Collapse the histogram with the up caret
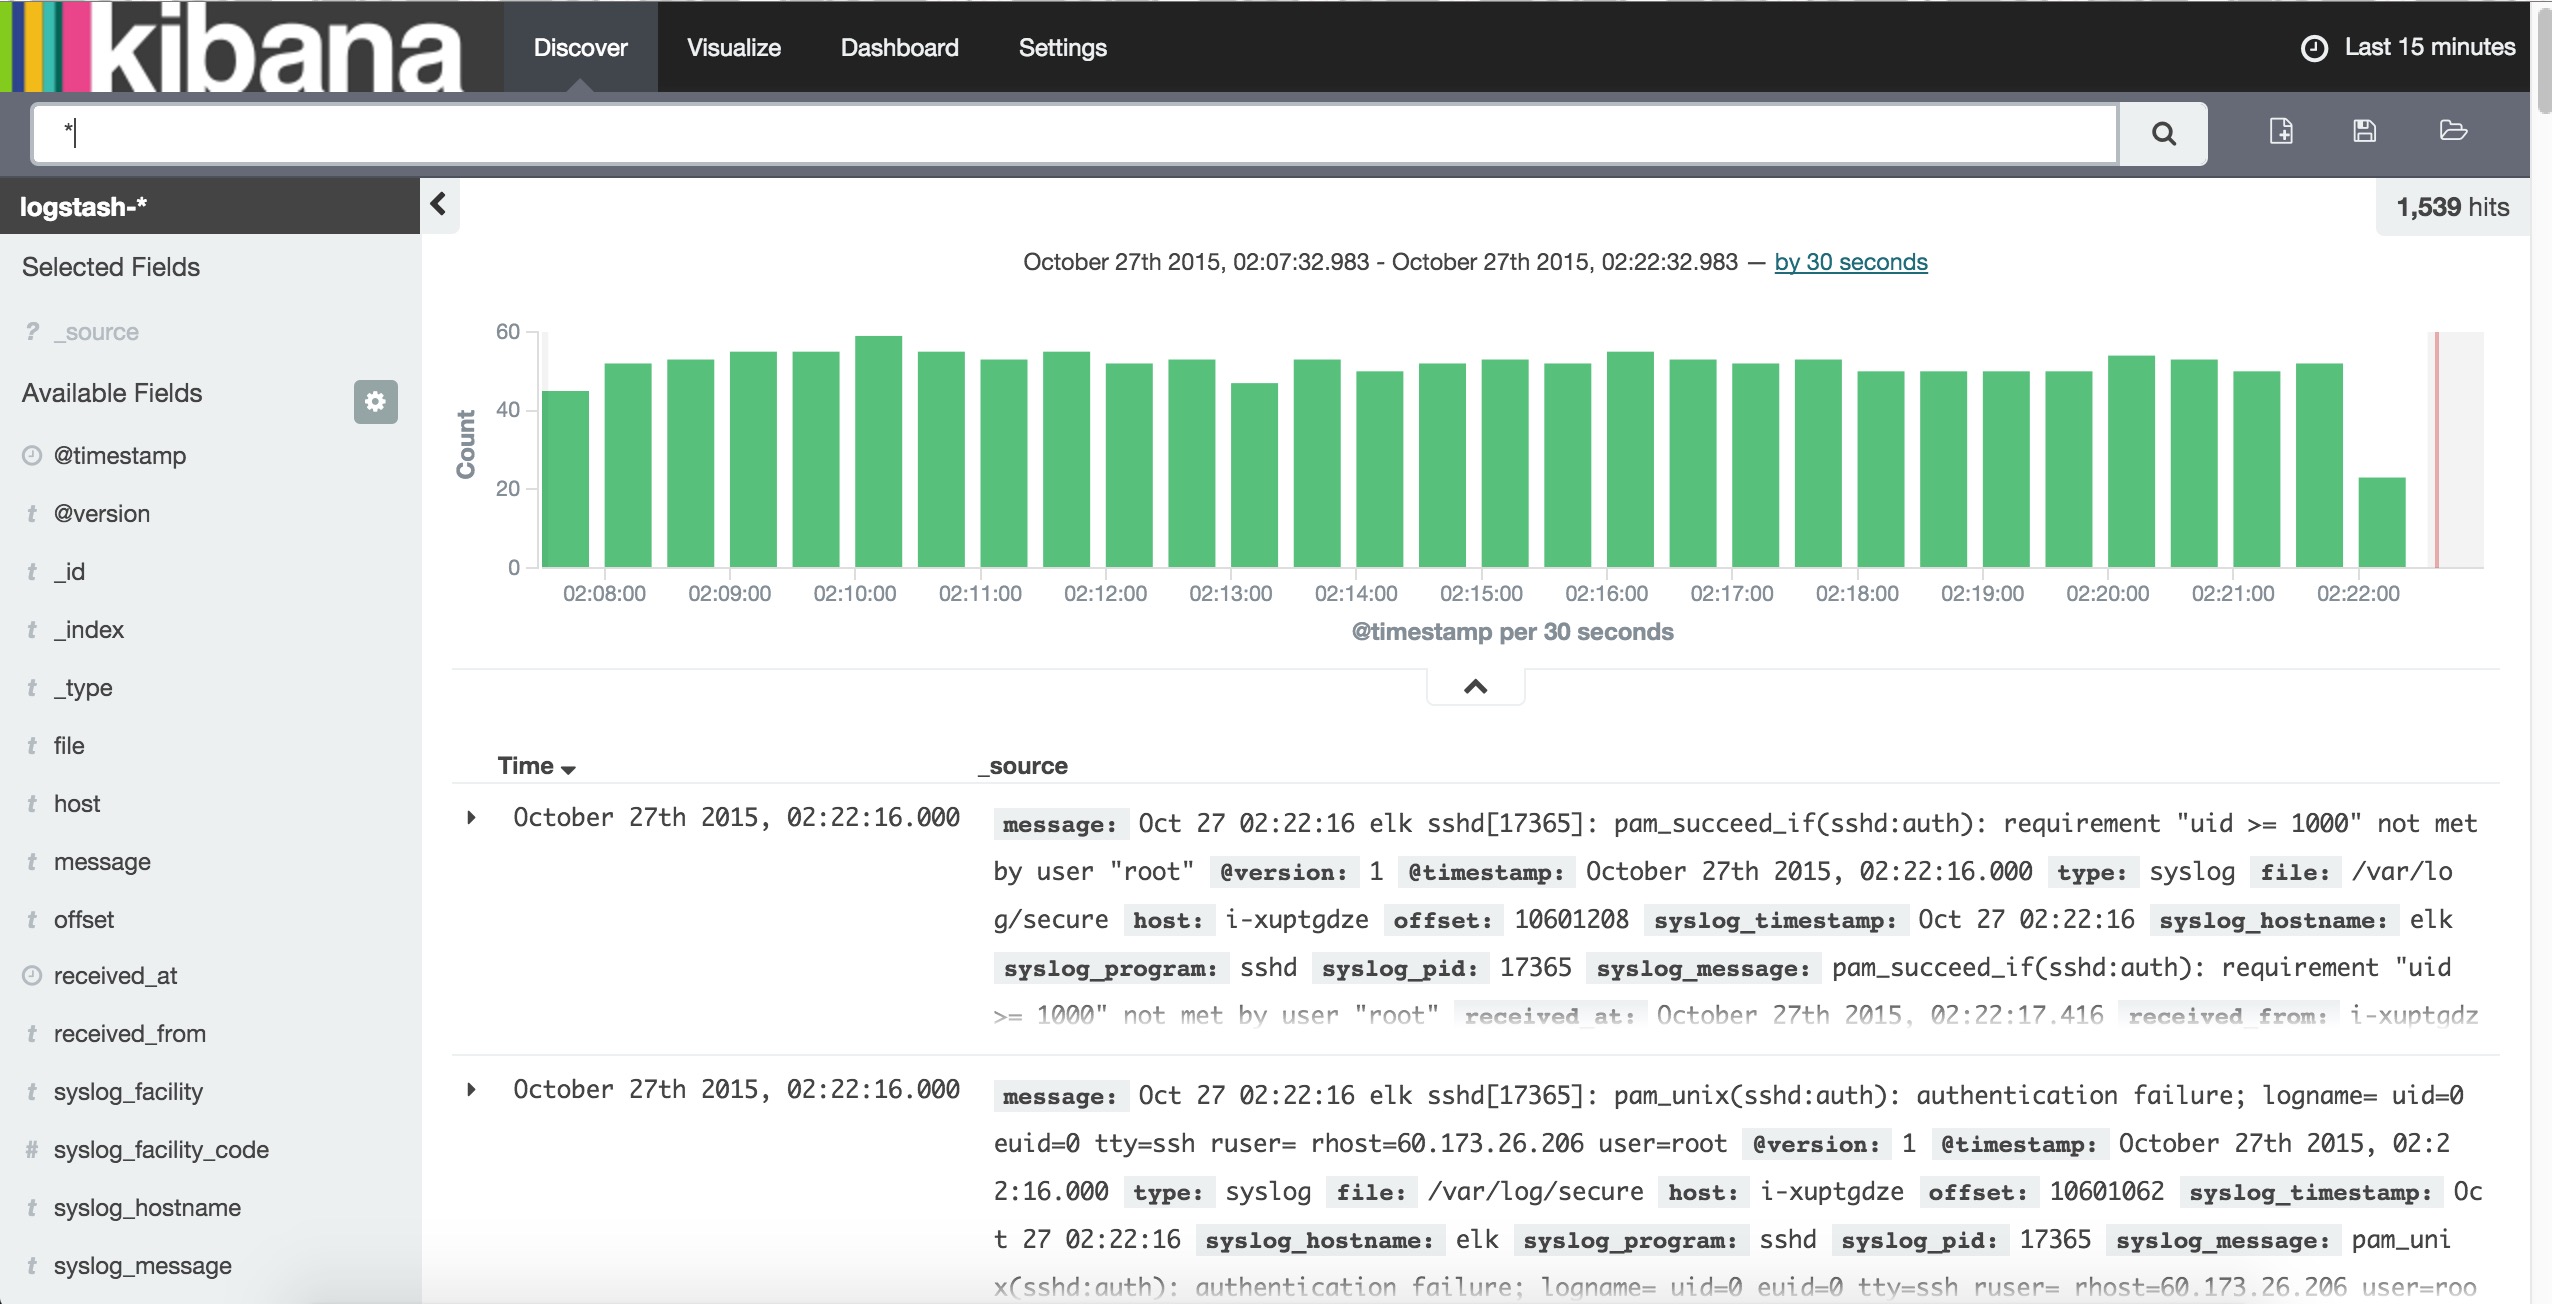 coord(1475,686)
